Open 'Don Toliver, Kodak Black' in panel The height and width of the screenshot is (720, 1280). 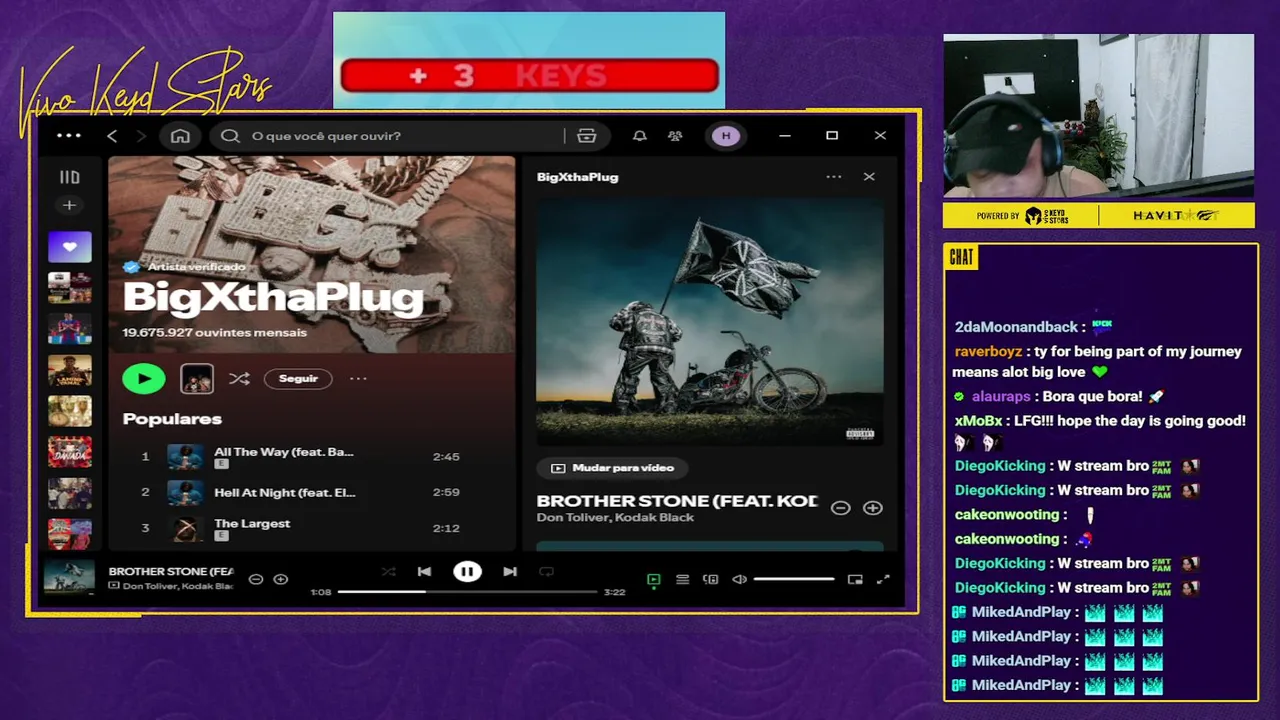coord(615,517)
